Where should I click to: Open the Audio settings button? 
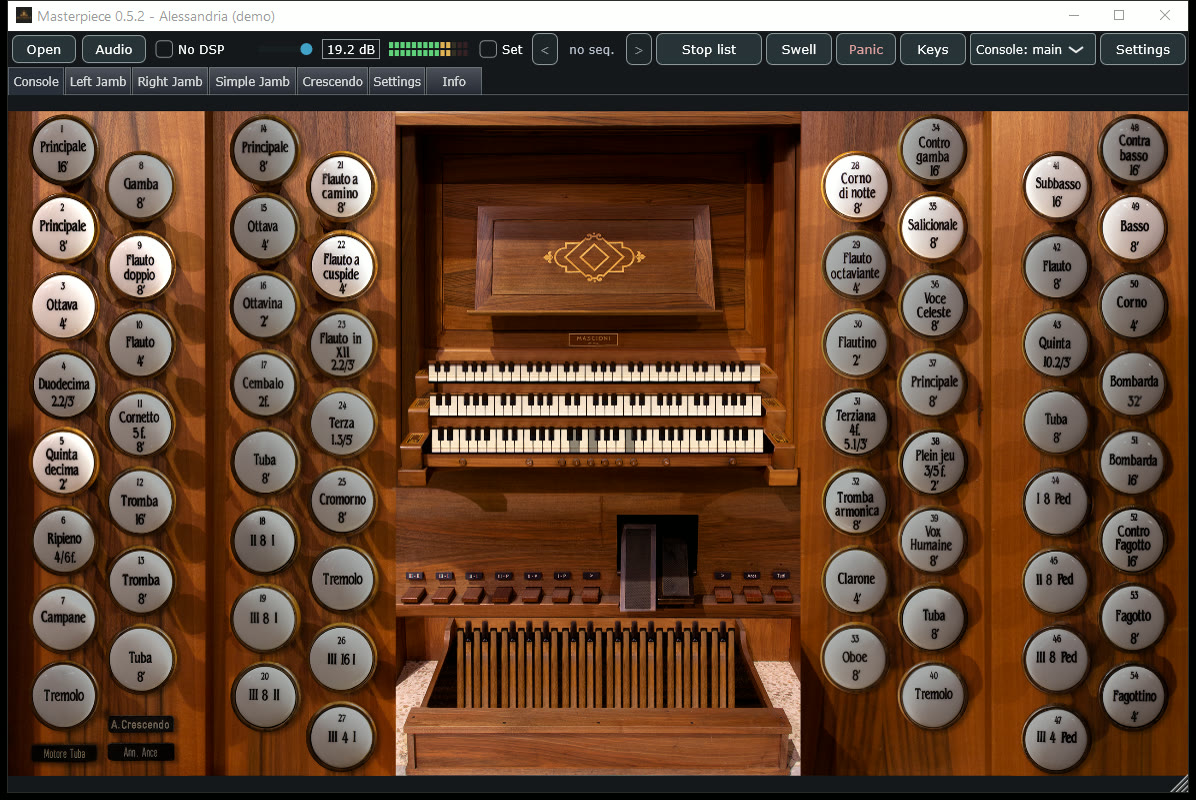(114, 50)
